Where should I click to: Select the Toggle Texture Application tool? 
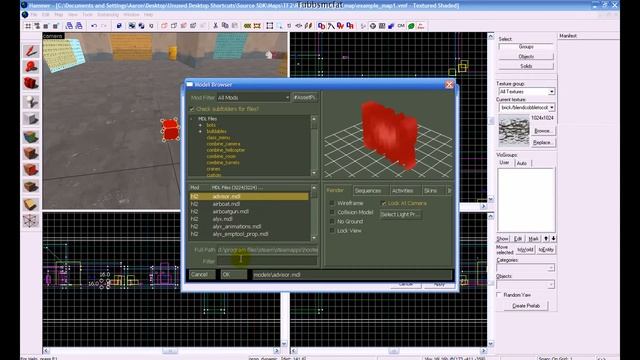tap(31, 136)
